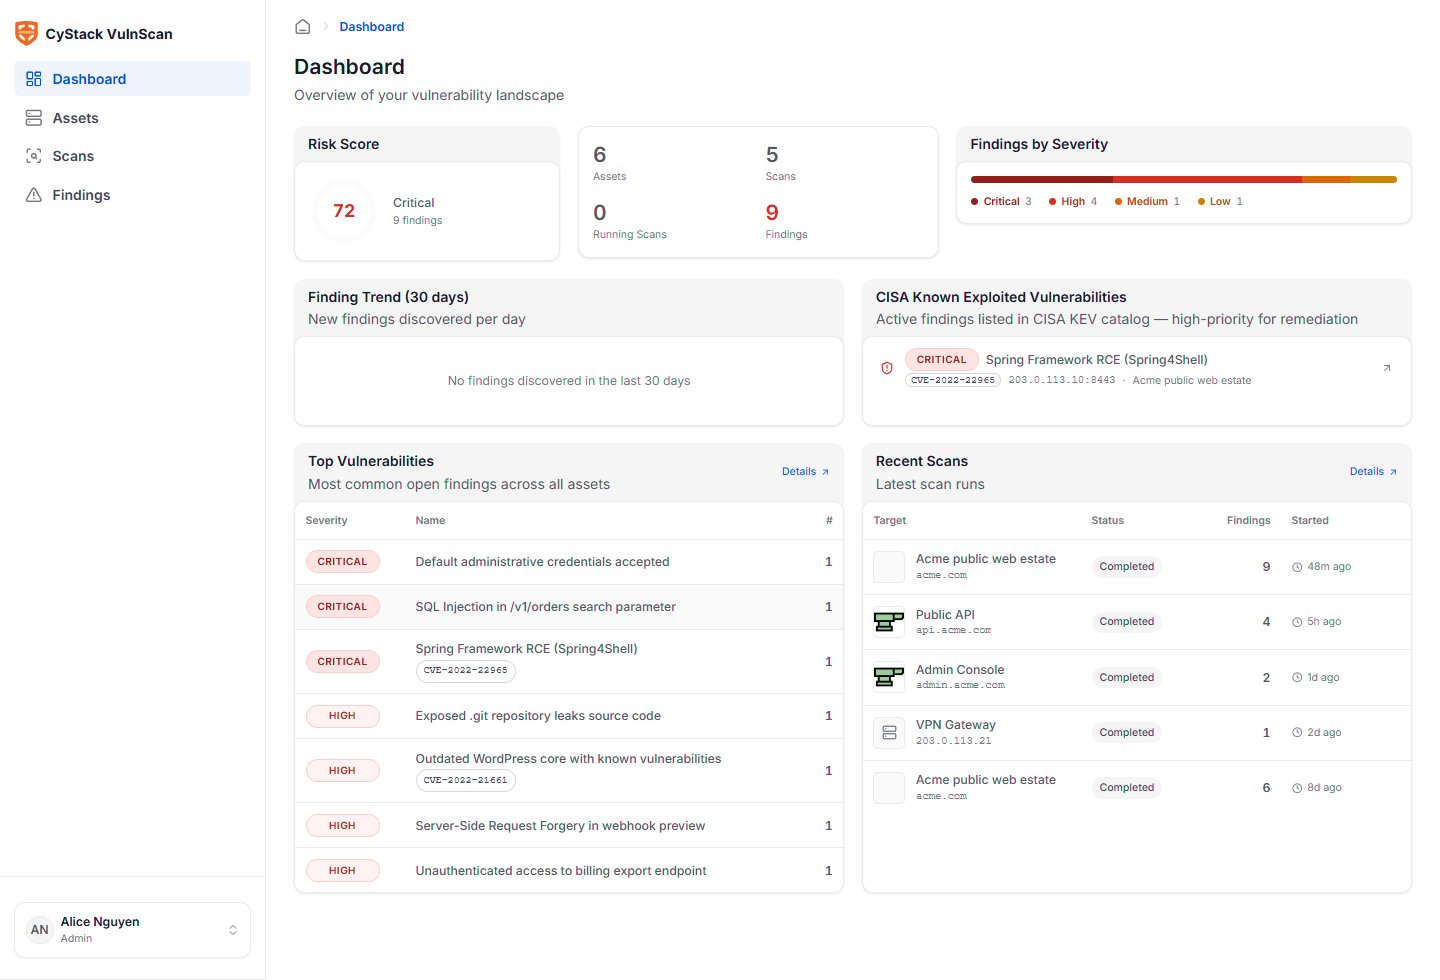Screen dimensions: 1440x980
Task: Click the Low severity legend item
Action: (1220, 202)
